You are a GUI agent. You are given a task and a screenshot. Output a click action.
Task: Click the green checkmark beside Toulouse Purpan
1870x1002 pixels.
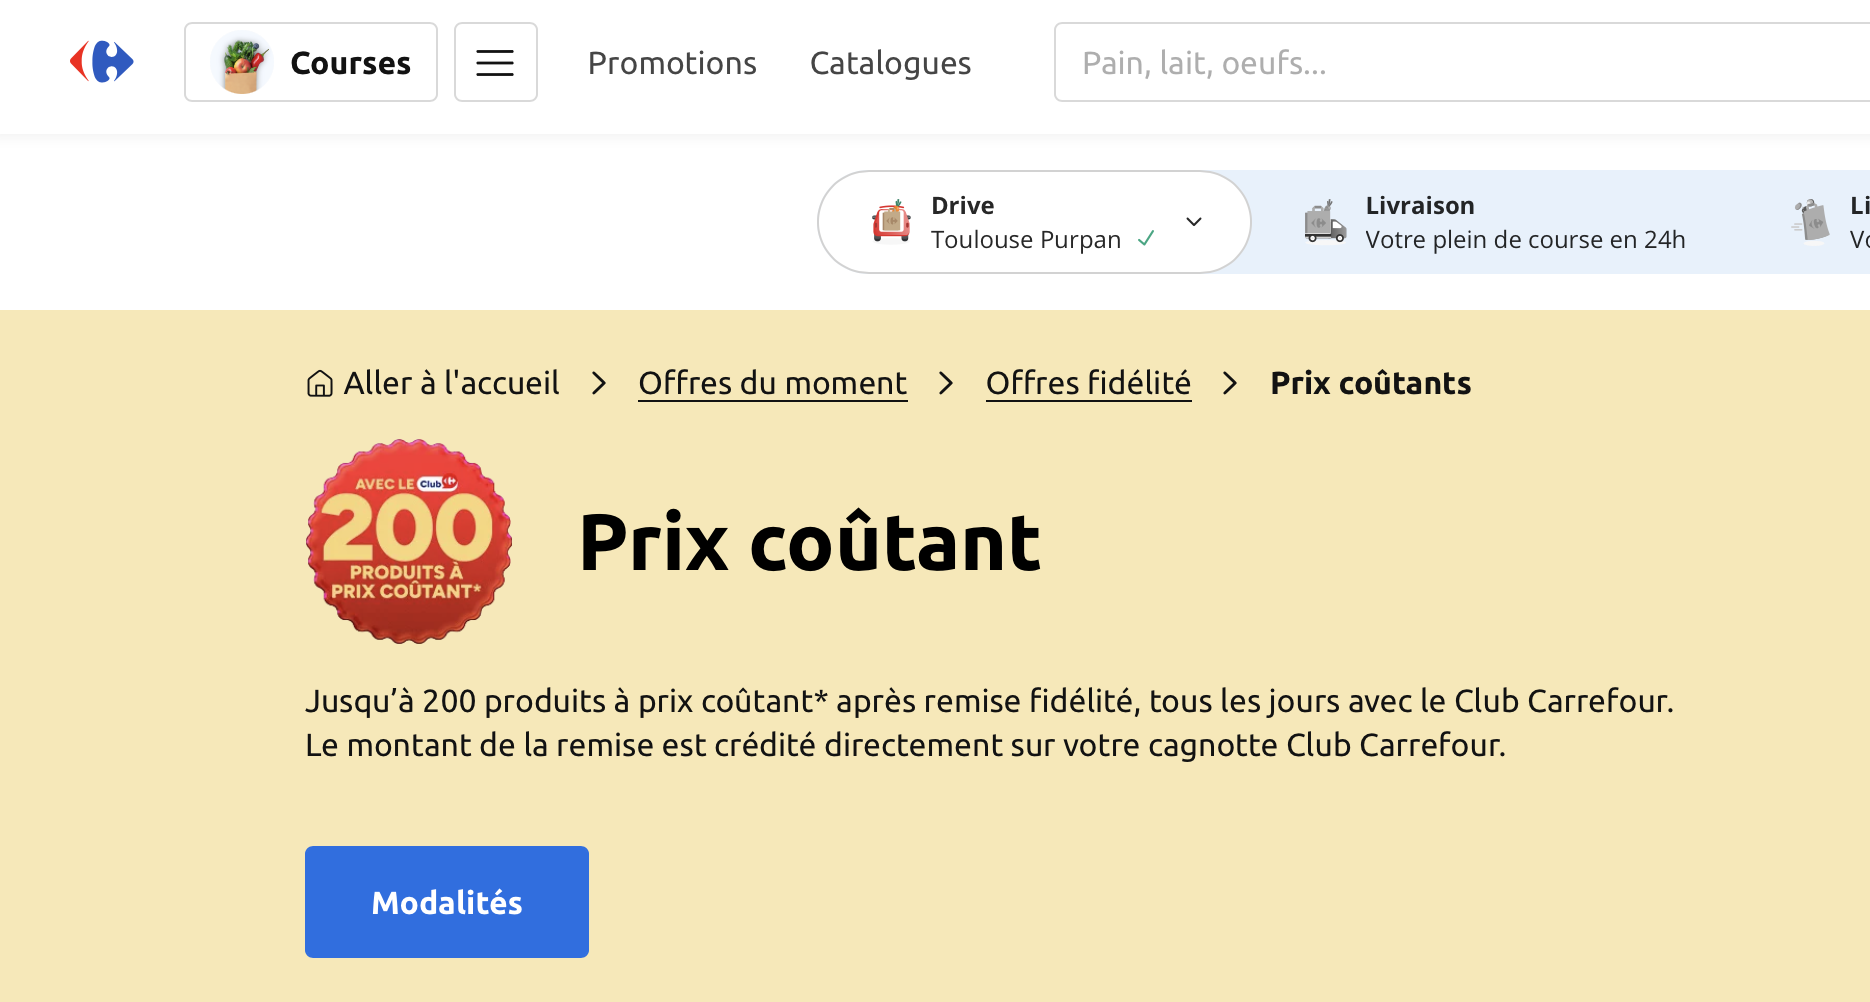(x=1146, y=239)
